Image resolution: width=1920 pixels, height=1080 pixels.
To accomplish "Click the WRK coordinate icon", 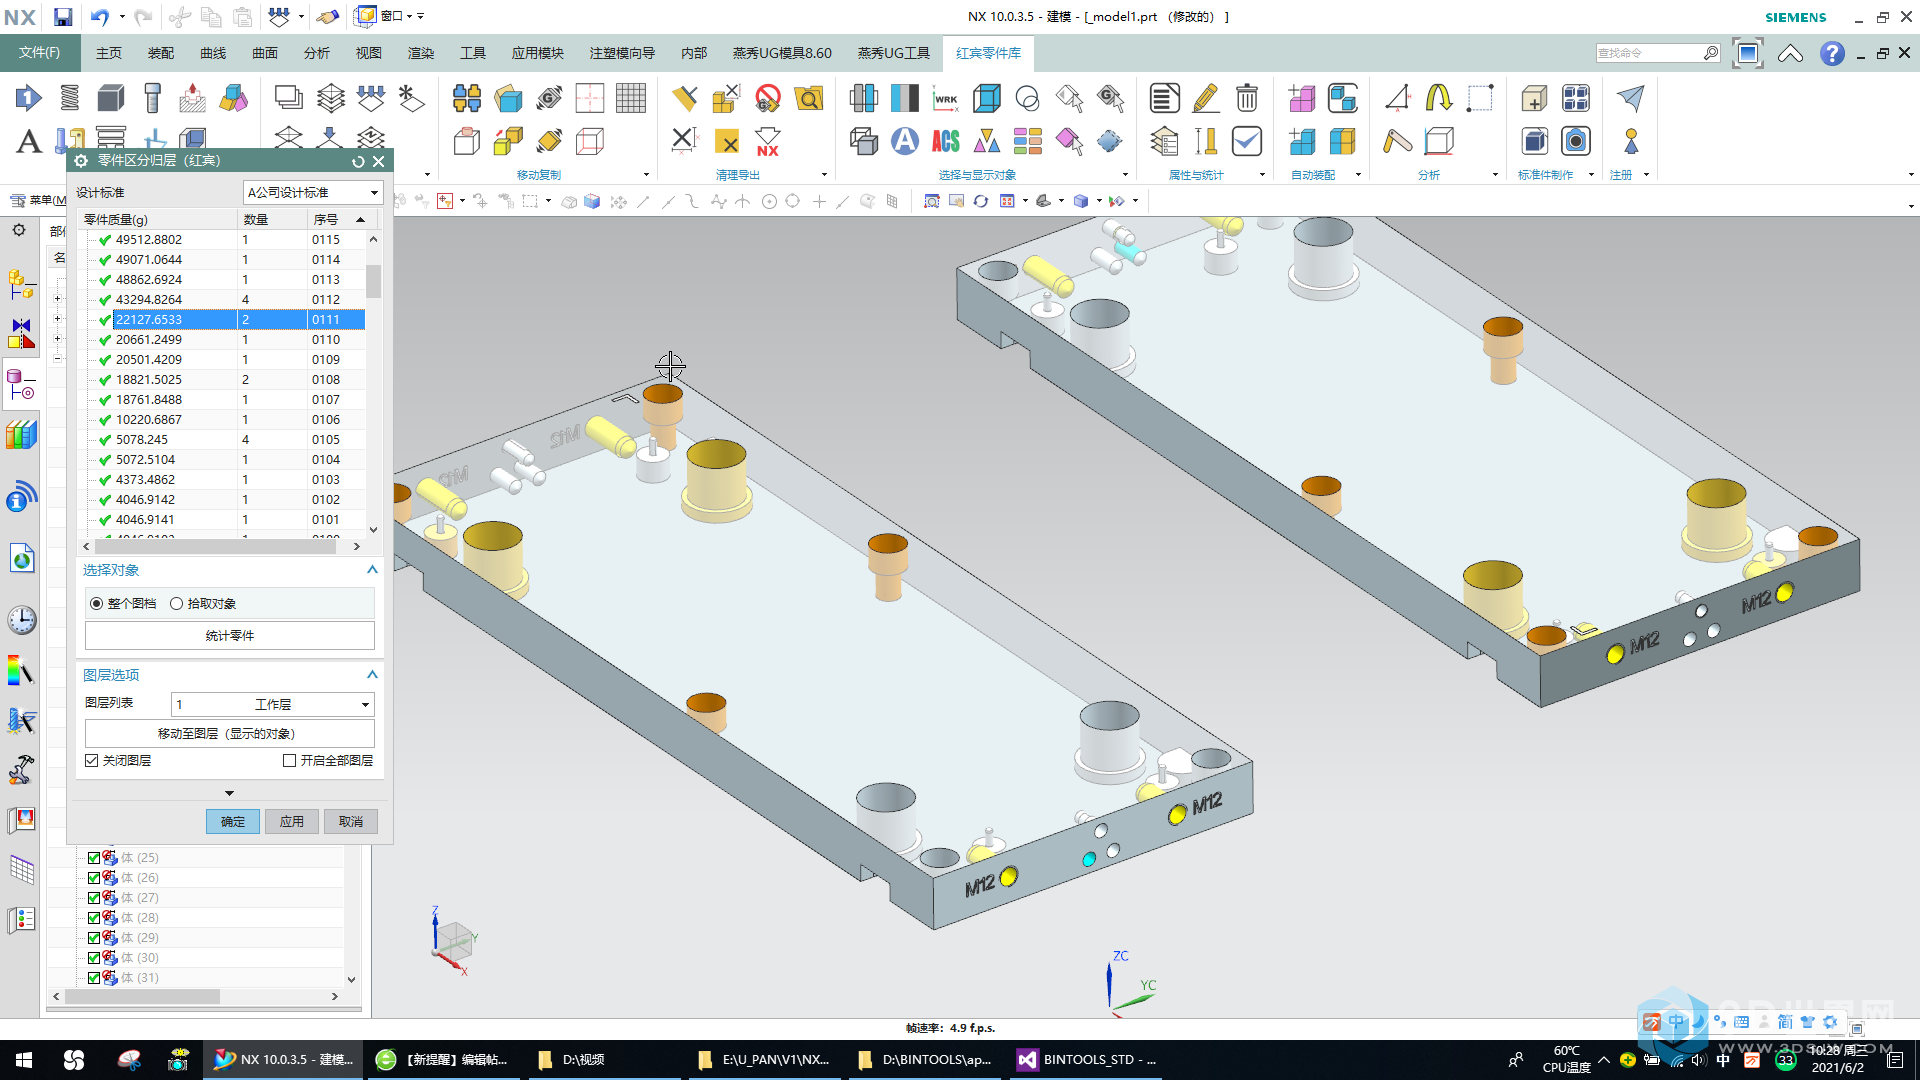I will point(945,98).
